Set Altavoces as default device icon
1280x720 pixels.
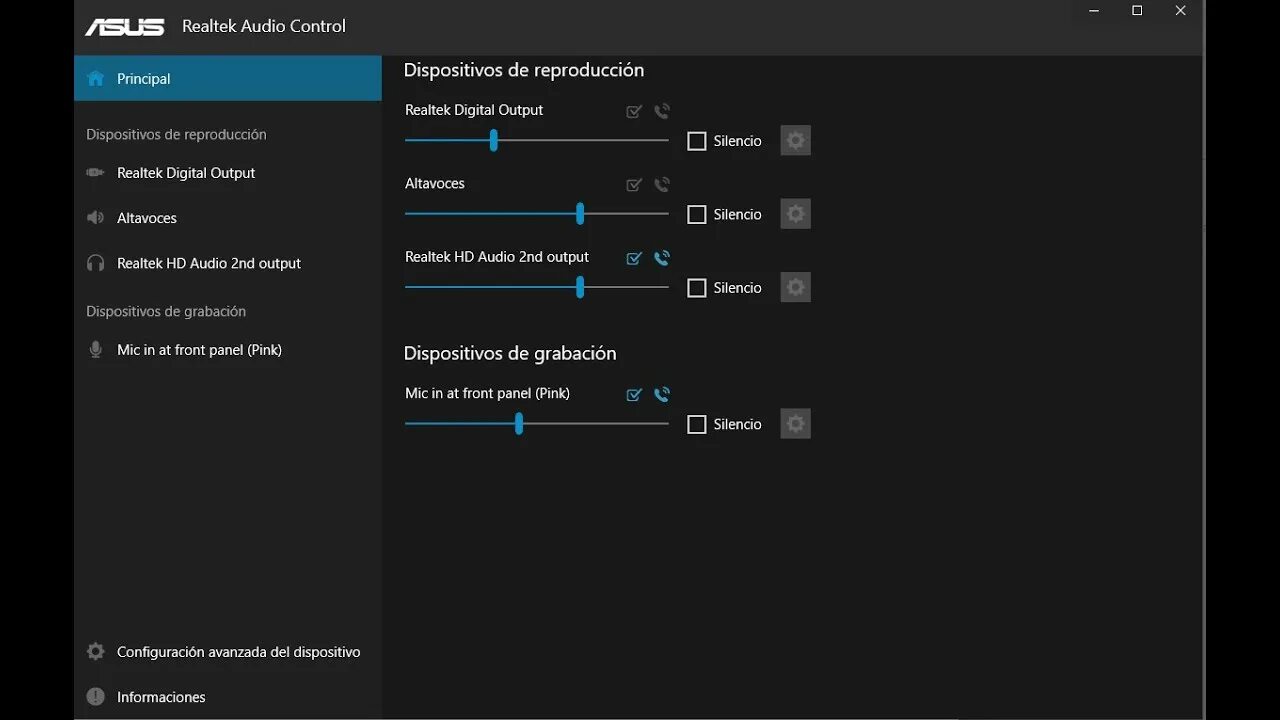(x=634, y=185)
